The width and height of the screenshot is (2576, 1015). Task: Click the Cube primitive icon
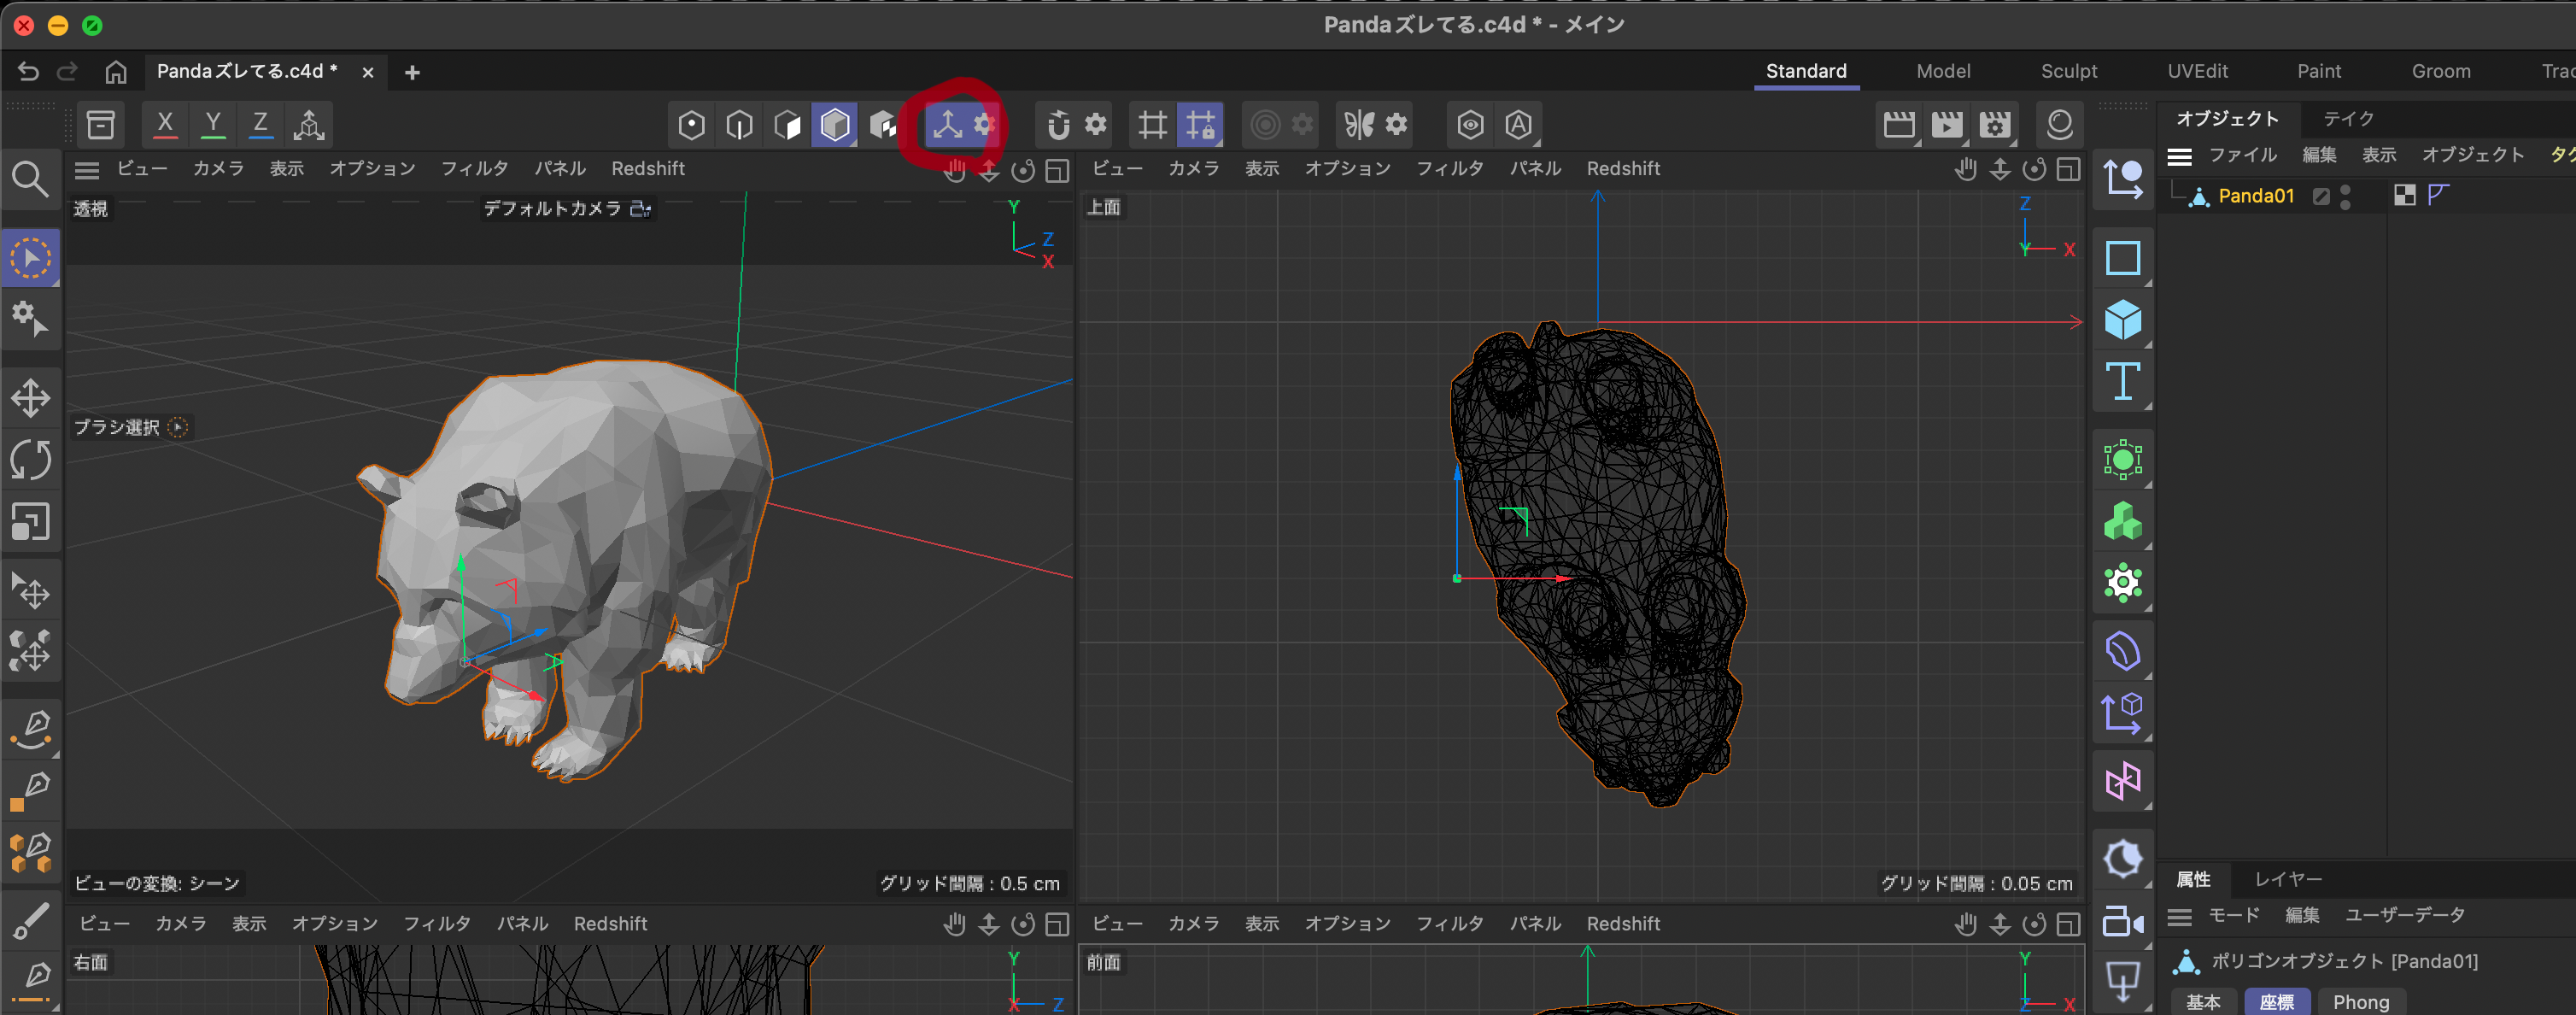click(2122, 320)
